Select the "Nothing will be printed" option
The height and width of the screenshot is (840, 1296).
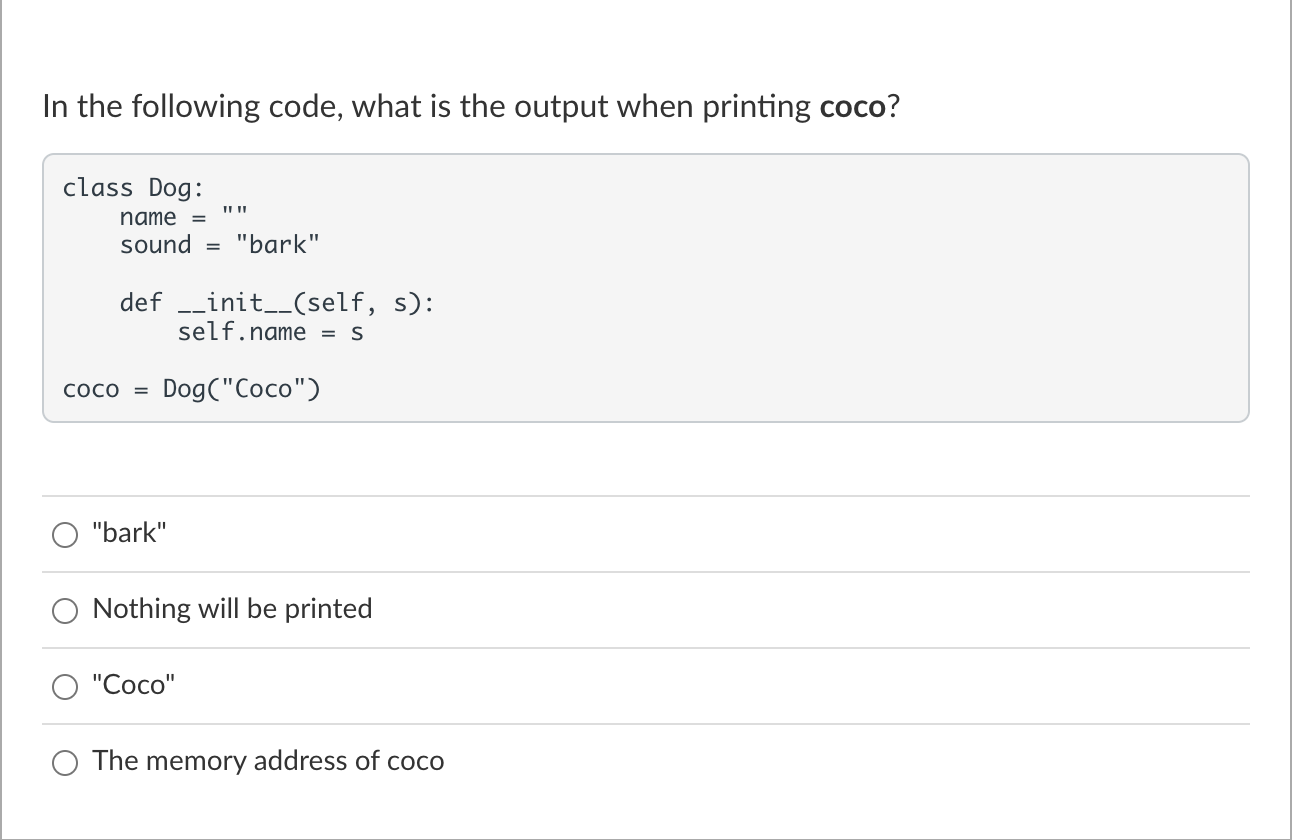(x=64, y=610)
